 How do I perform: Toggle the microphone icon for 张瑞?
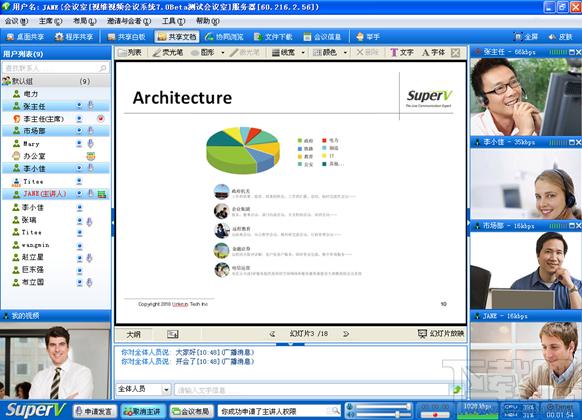pos(89,221)
